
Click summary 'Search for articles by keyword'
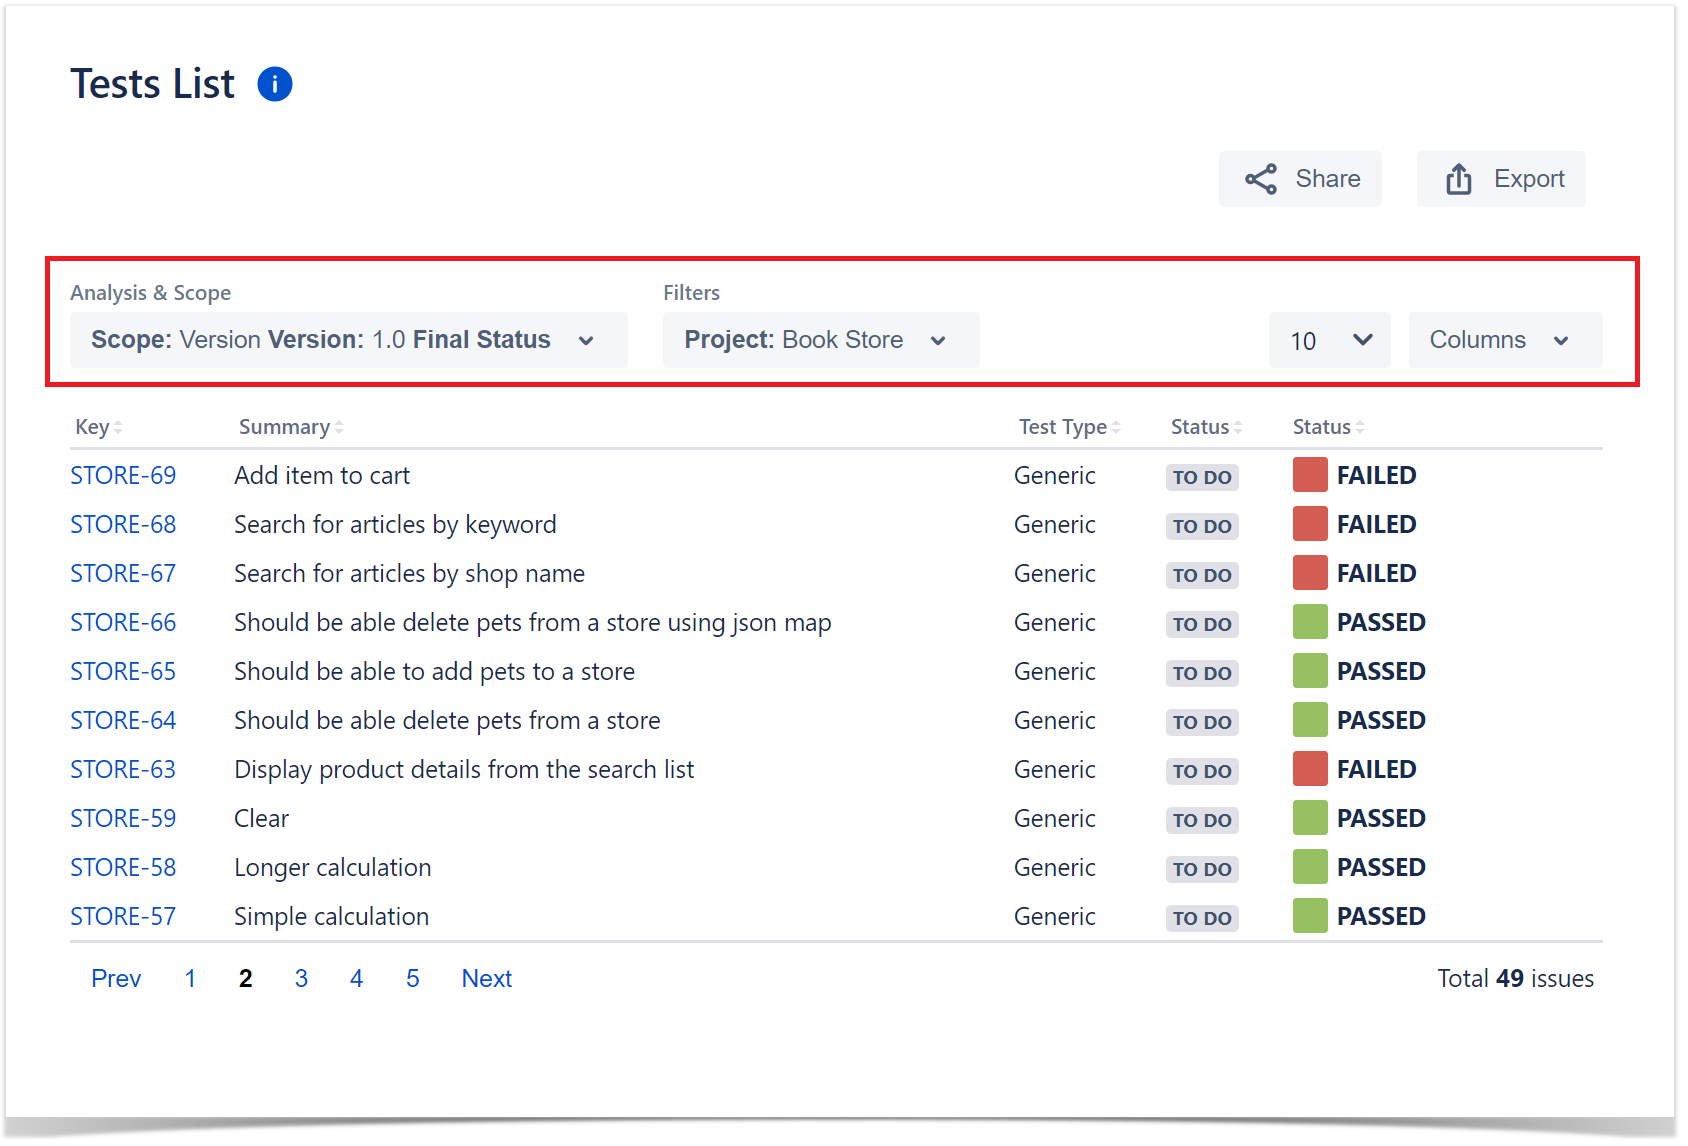click(x=395, y=525)
